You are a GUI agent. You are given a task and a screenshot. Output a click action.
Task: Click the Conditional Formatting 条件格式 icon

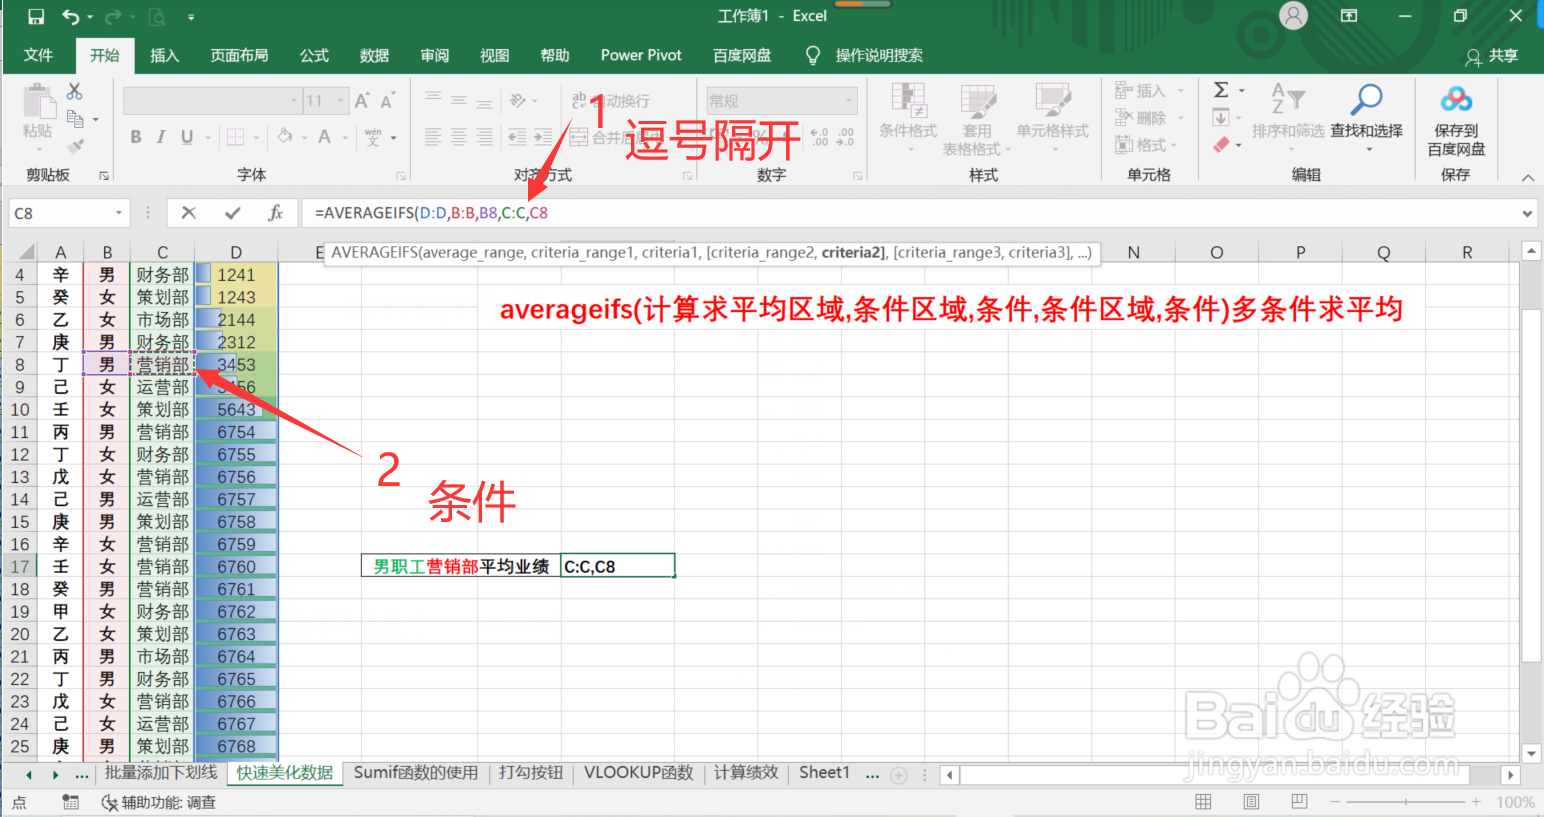[x=908, y=102]
